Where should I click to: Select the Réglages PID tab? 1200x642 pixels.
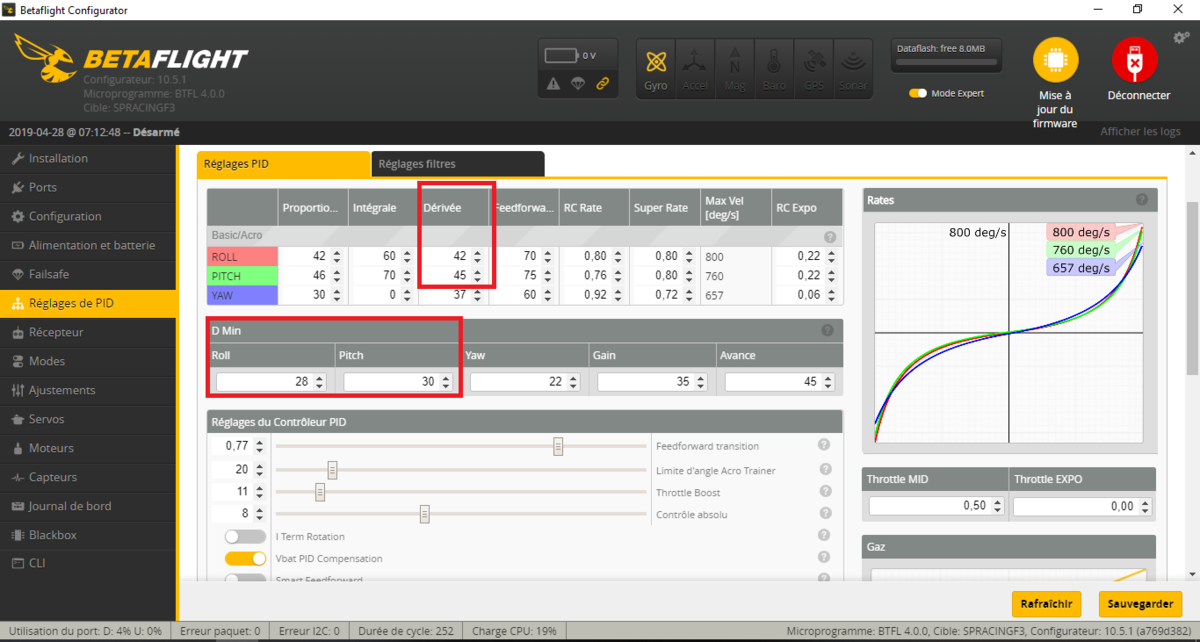283,164
